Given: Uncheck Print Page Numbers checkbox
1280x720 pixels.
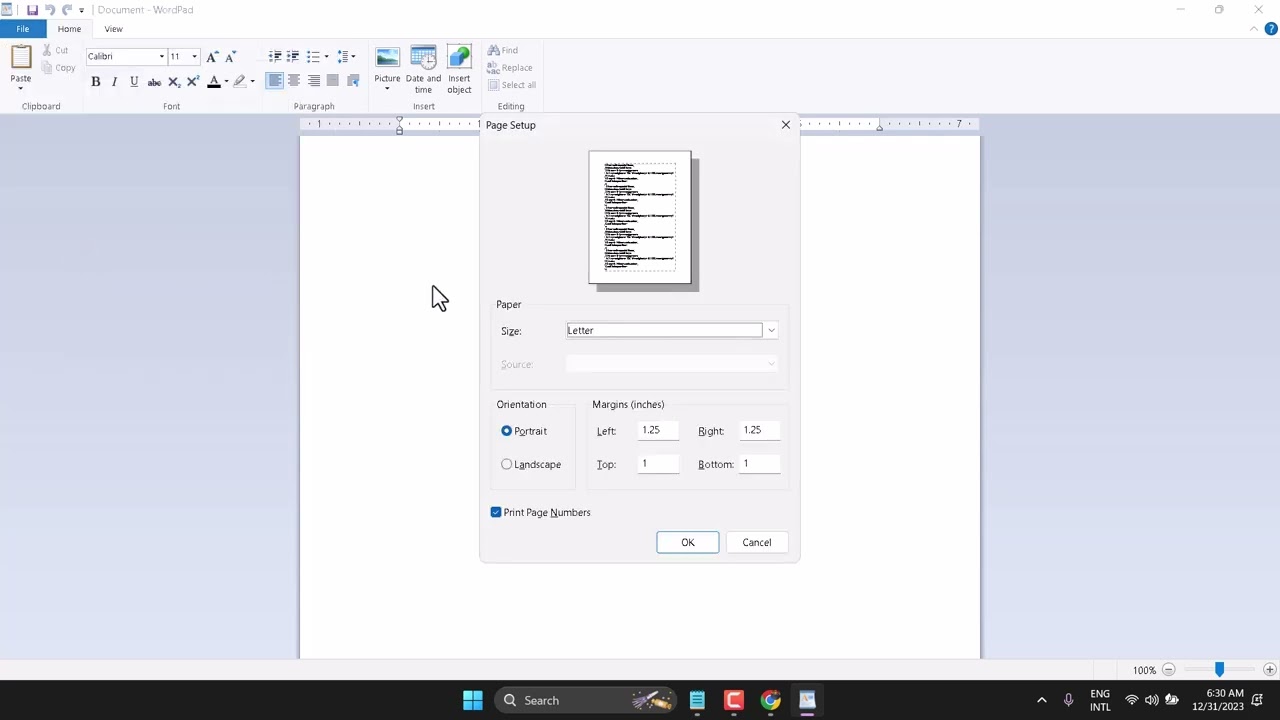Looking at the screenshot, I should 496,512.
